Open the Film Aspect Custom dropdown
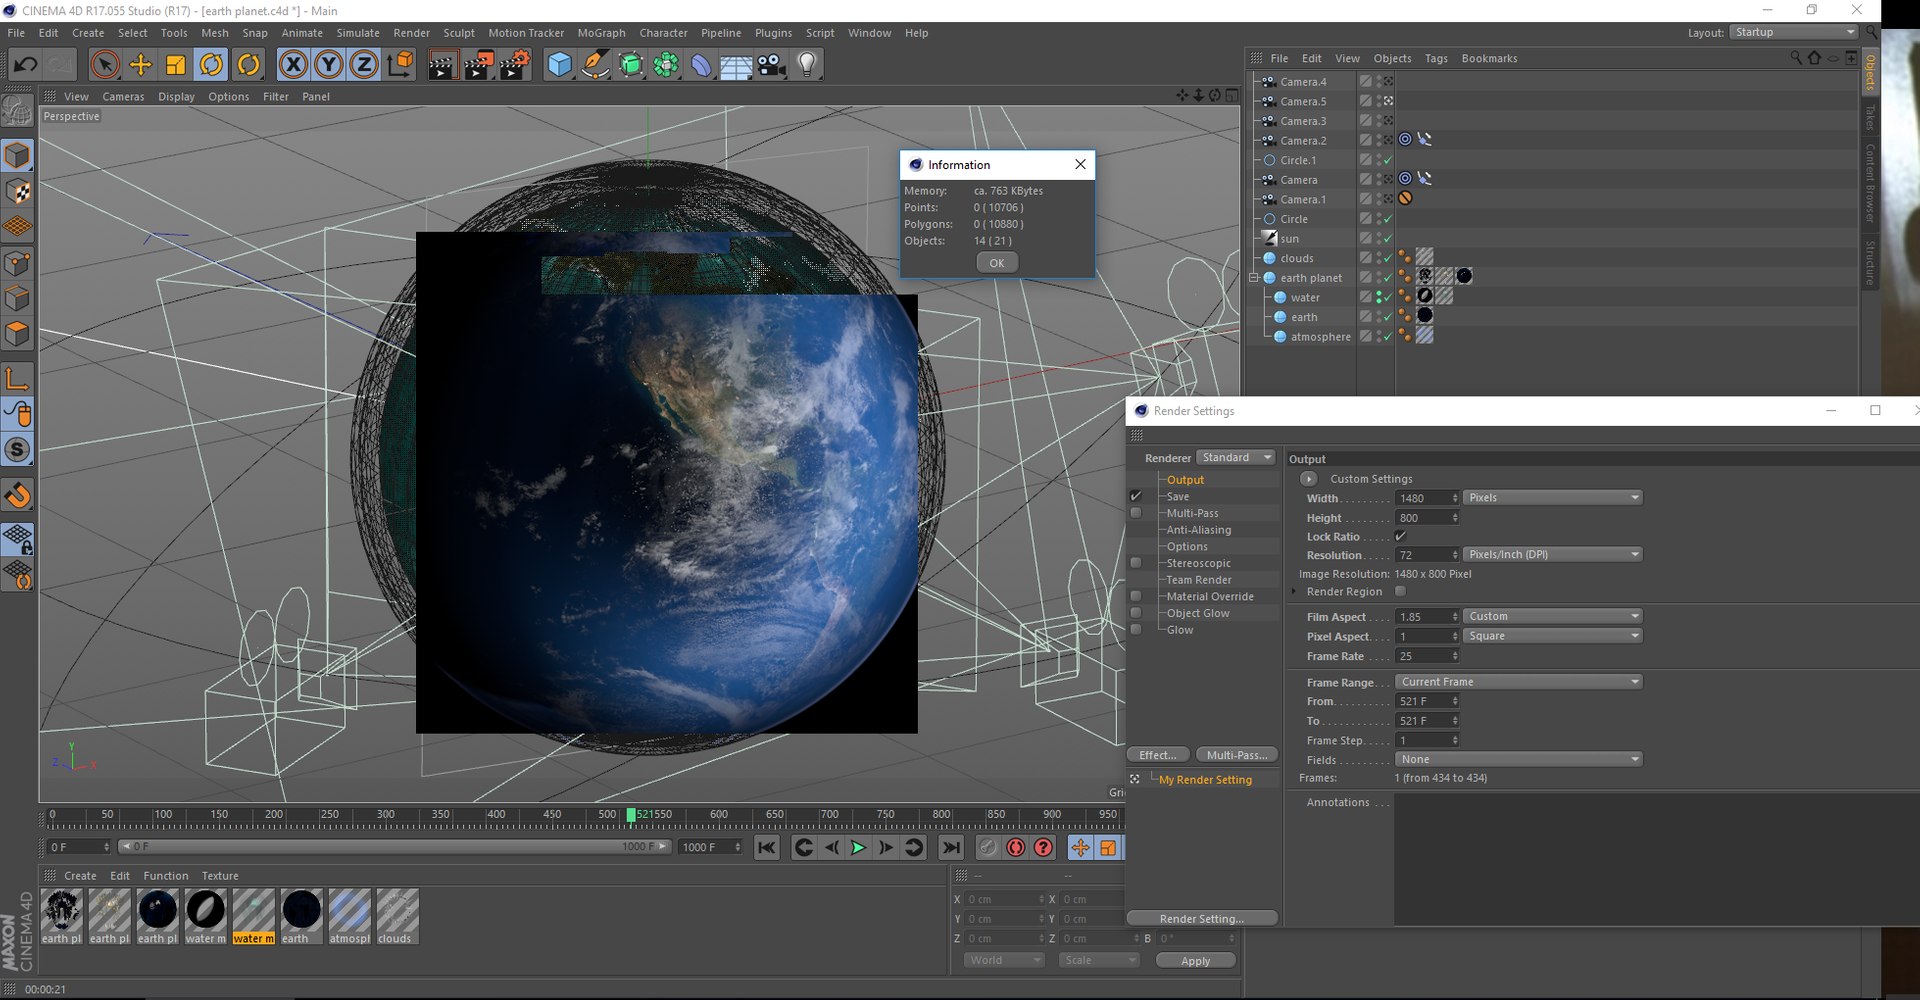1920x1000 pixels. (1552, 616)
